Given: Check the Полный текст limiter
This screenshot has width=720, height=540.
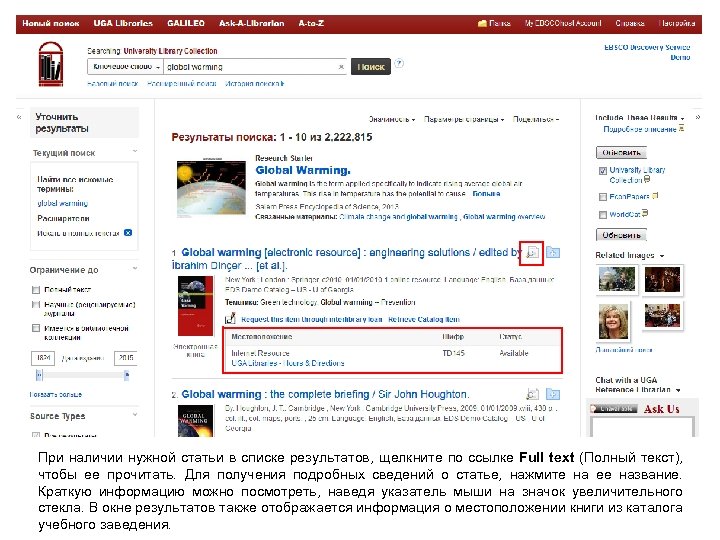Looking at the screenshot, I should tap(36, 290).
